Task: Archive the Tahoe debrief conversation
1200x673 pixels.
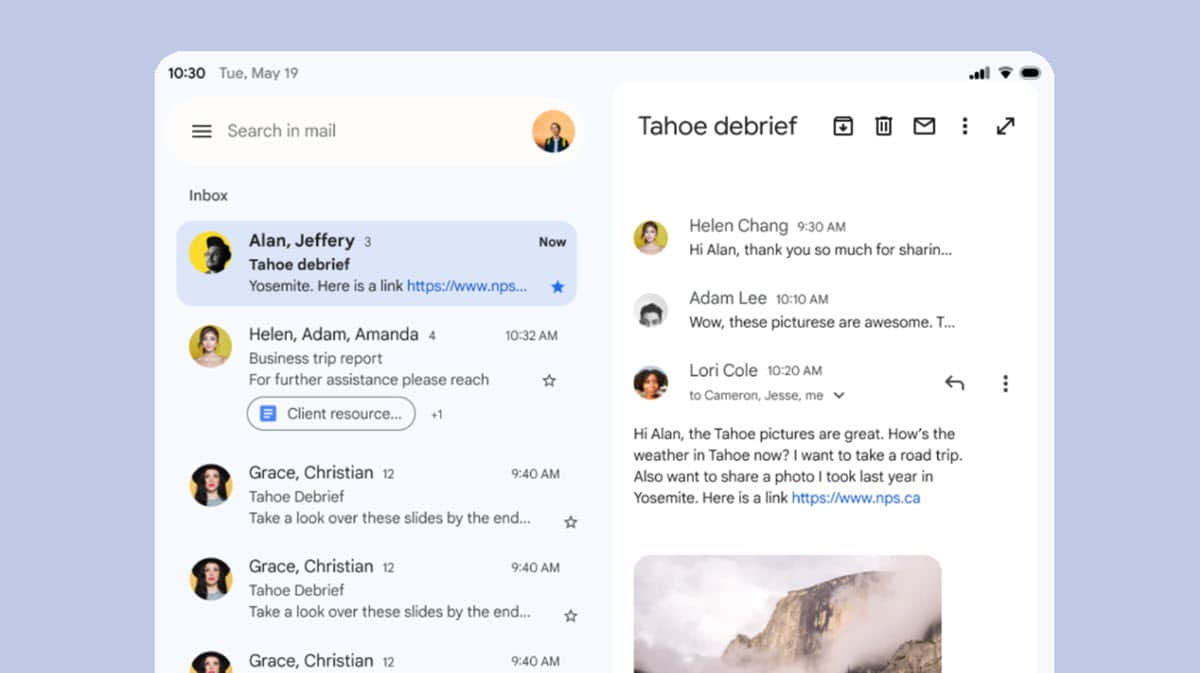Action: [x=843, y=126]
